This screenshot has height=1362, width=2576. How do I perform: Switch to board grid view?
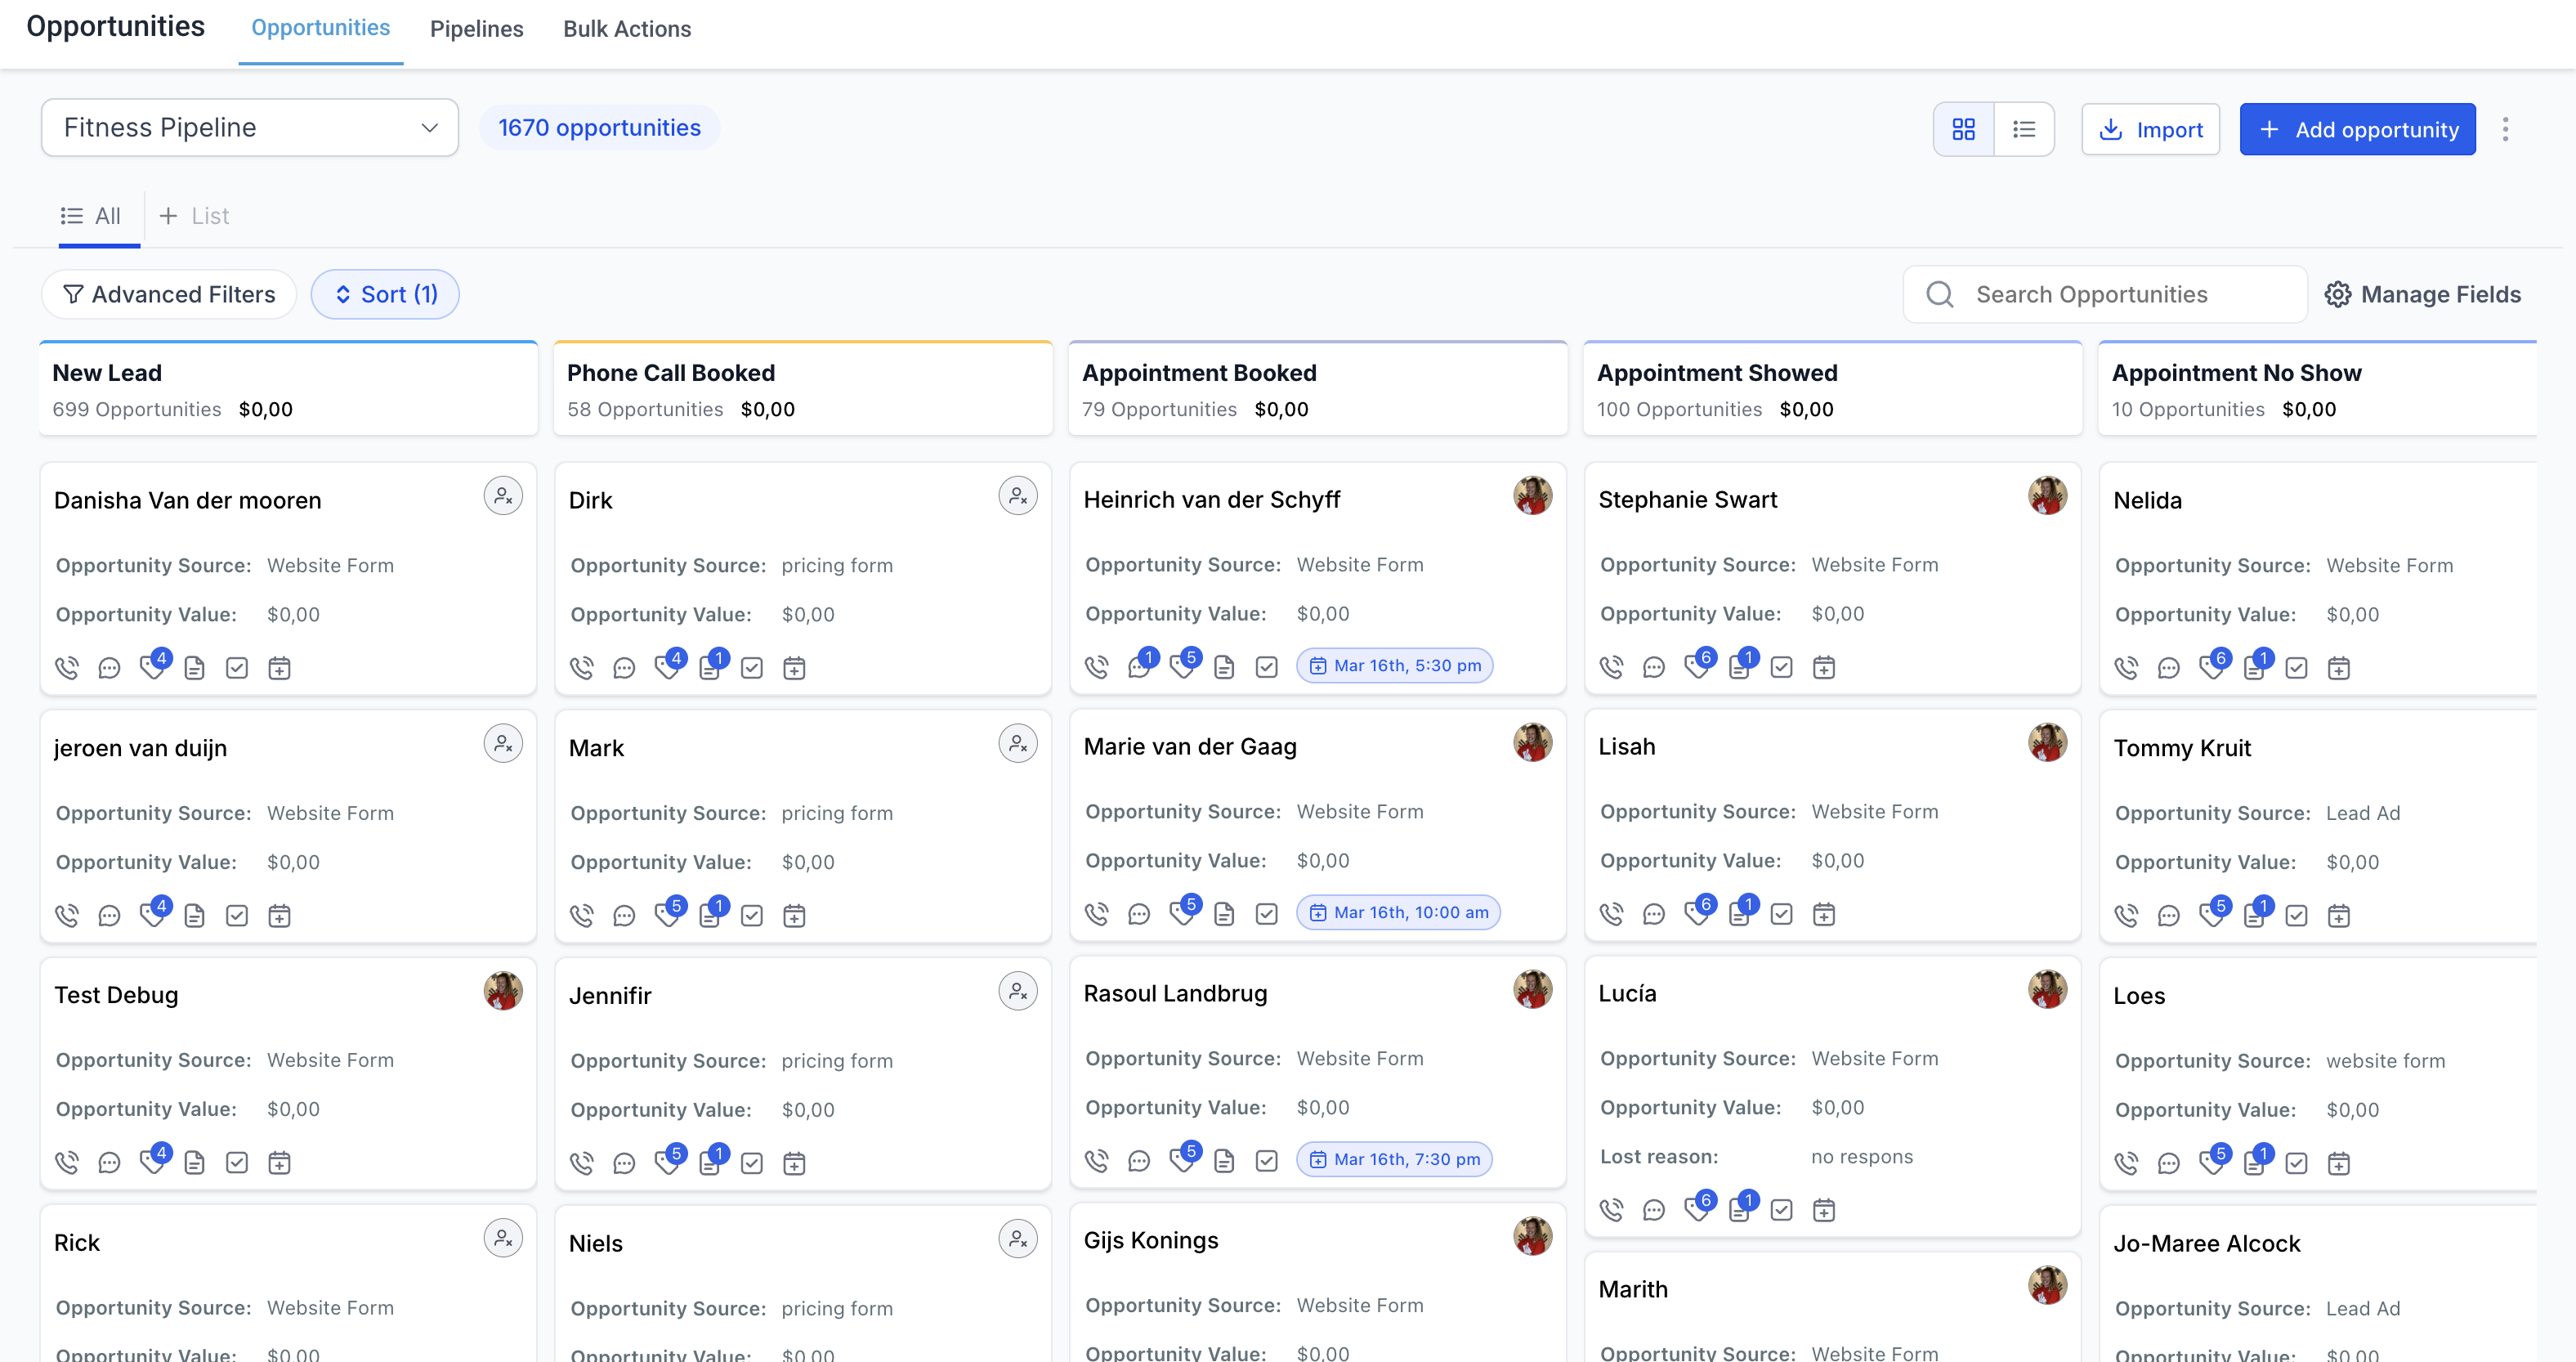tap(1963, 129)
